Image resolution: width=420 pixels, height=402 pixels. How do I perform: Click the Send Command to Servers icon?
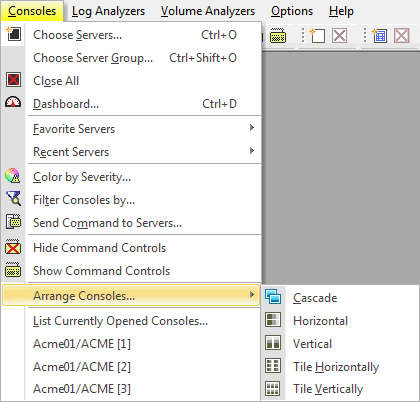[x=13, y=221]
